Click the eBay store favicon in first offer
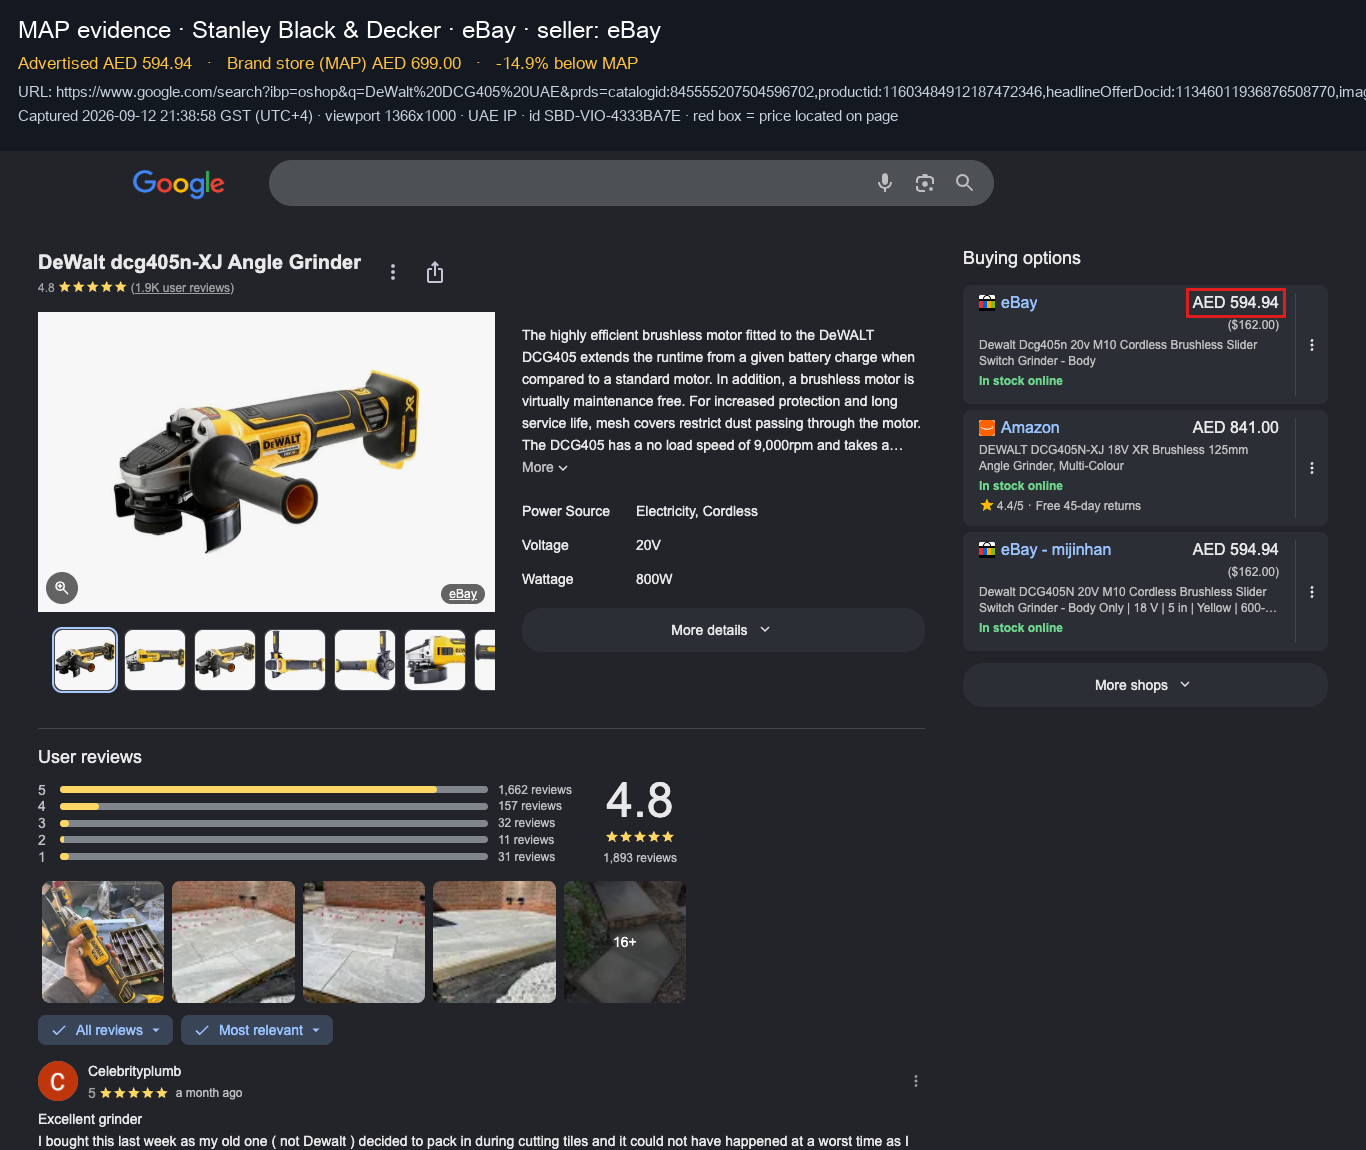Image resolution: width=1366 pixels, height=1150 pixels. point(987,303)
